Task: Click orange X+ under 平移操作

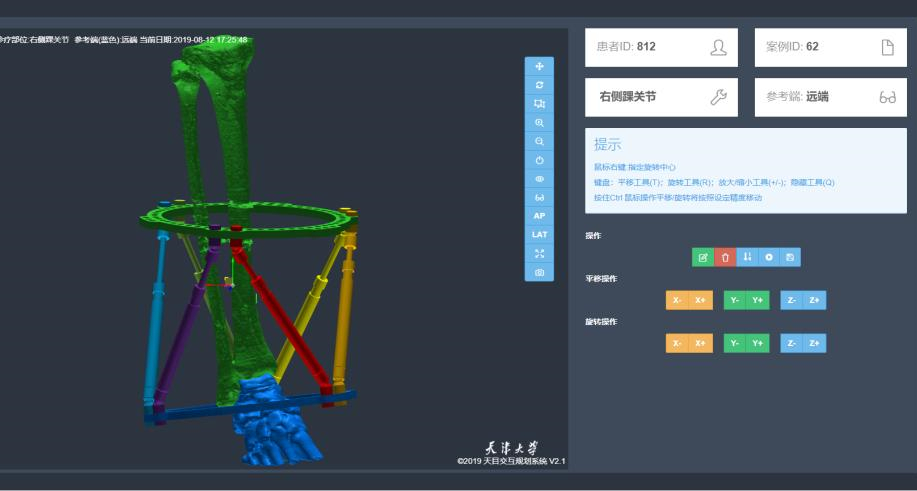Action: pyautogui.click(x=700, y=300)
